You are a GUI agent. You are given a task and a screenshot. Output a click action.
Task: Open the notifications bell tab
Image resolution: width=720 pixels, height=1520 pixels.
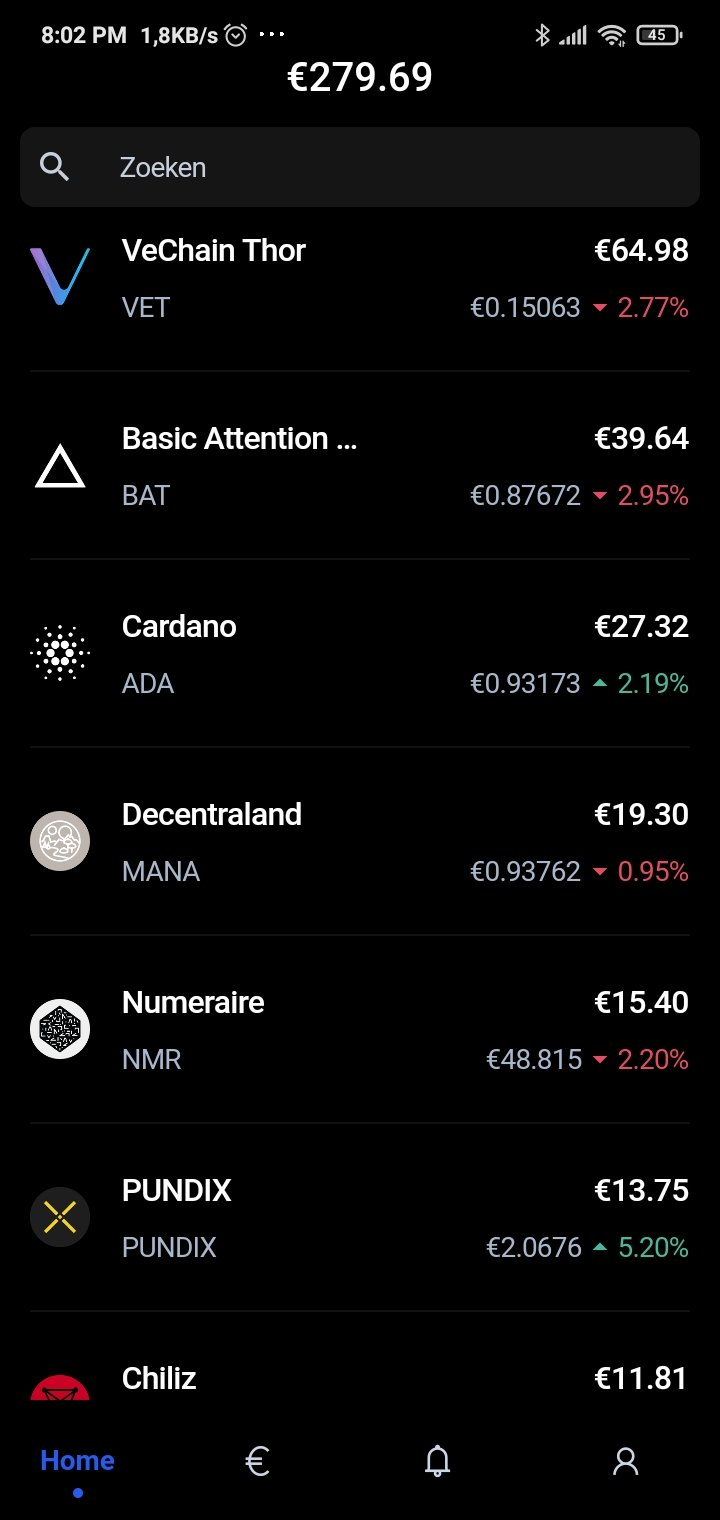[438, 1462]
